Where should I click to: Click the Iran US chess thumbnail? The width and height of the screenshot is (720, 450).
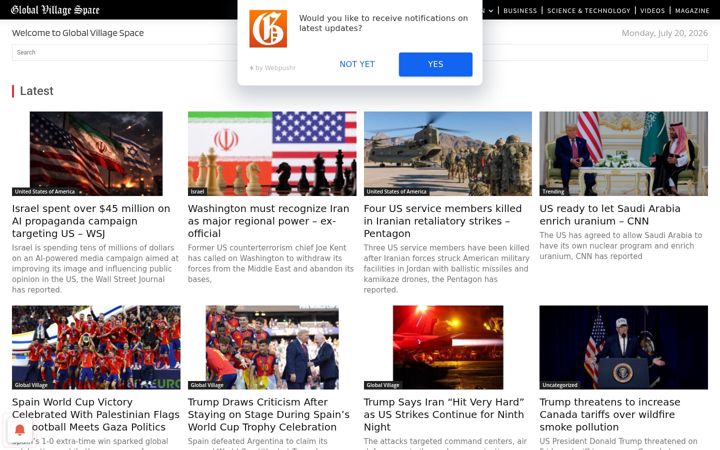(272, 153)
